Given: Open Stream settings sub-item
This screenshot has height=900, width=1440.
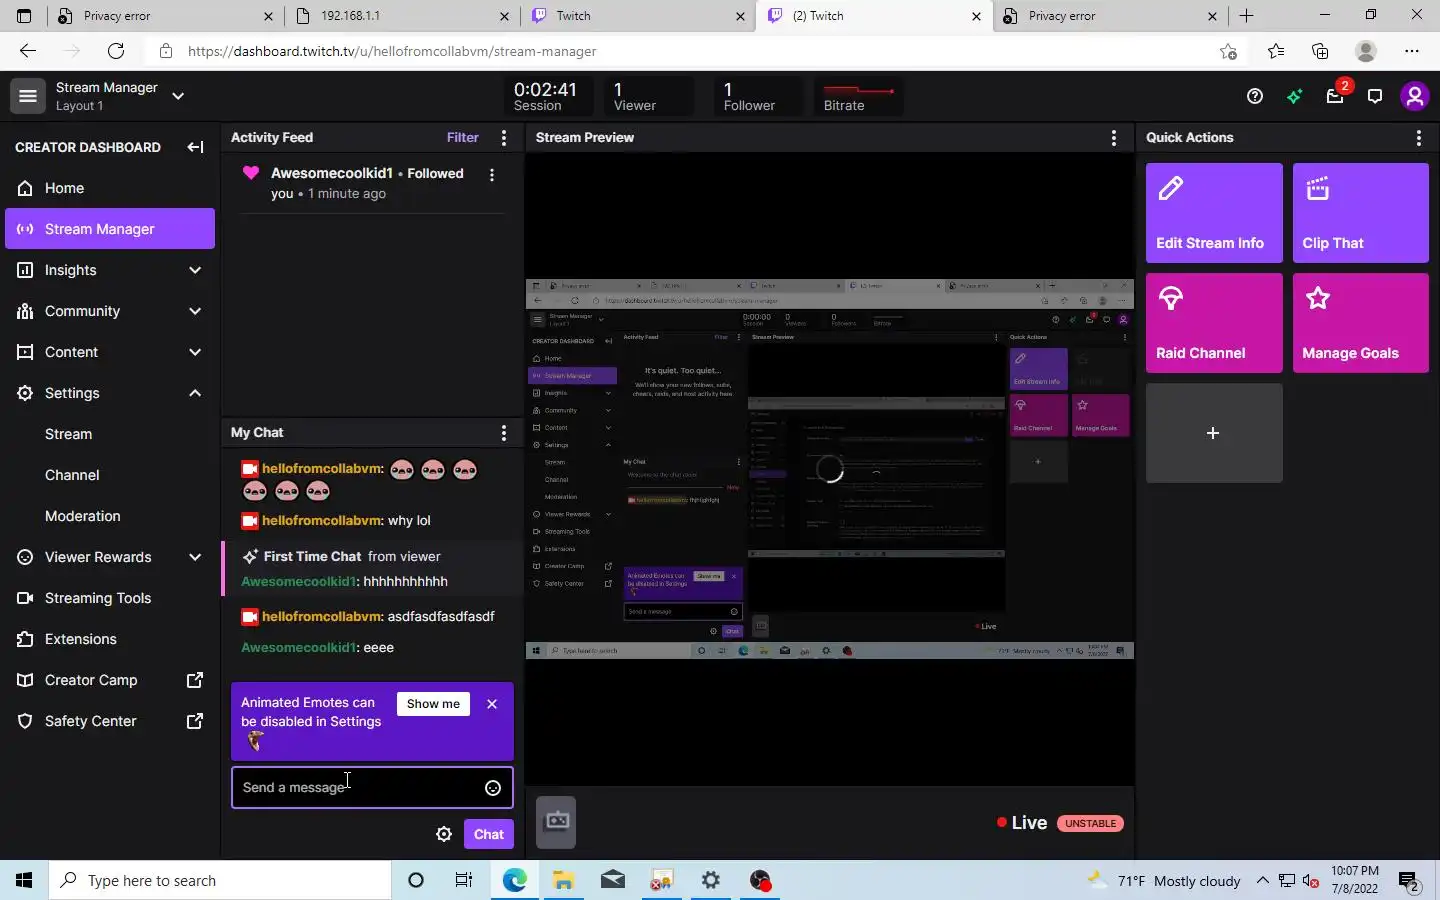Looking at the screenshot, I should (68, 434).
